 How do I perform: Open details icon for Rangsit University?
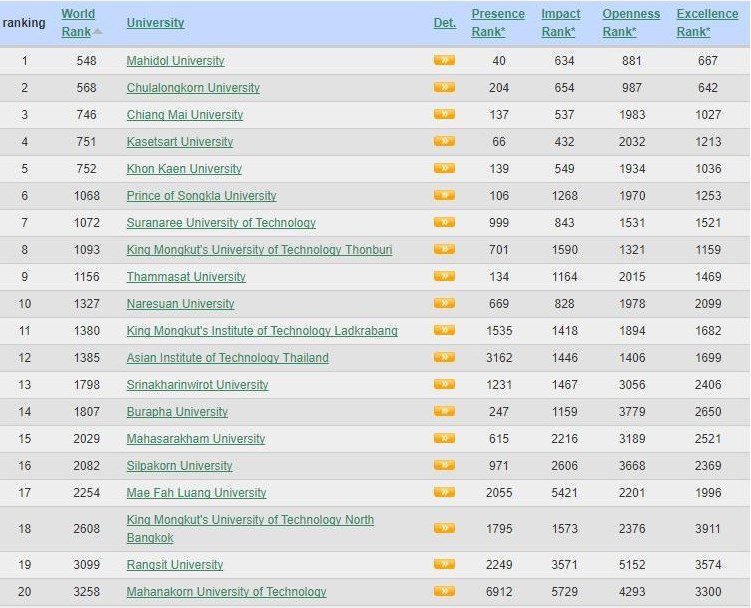click(444, 564)
